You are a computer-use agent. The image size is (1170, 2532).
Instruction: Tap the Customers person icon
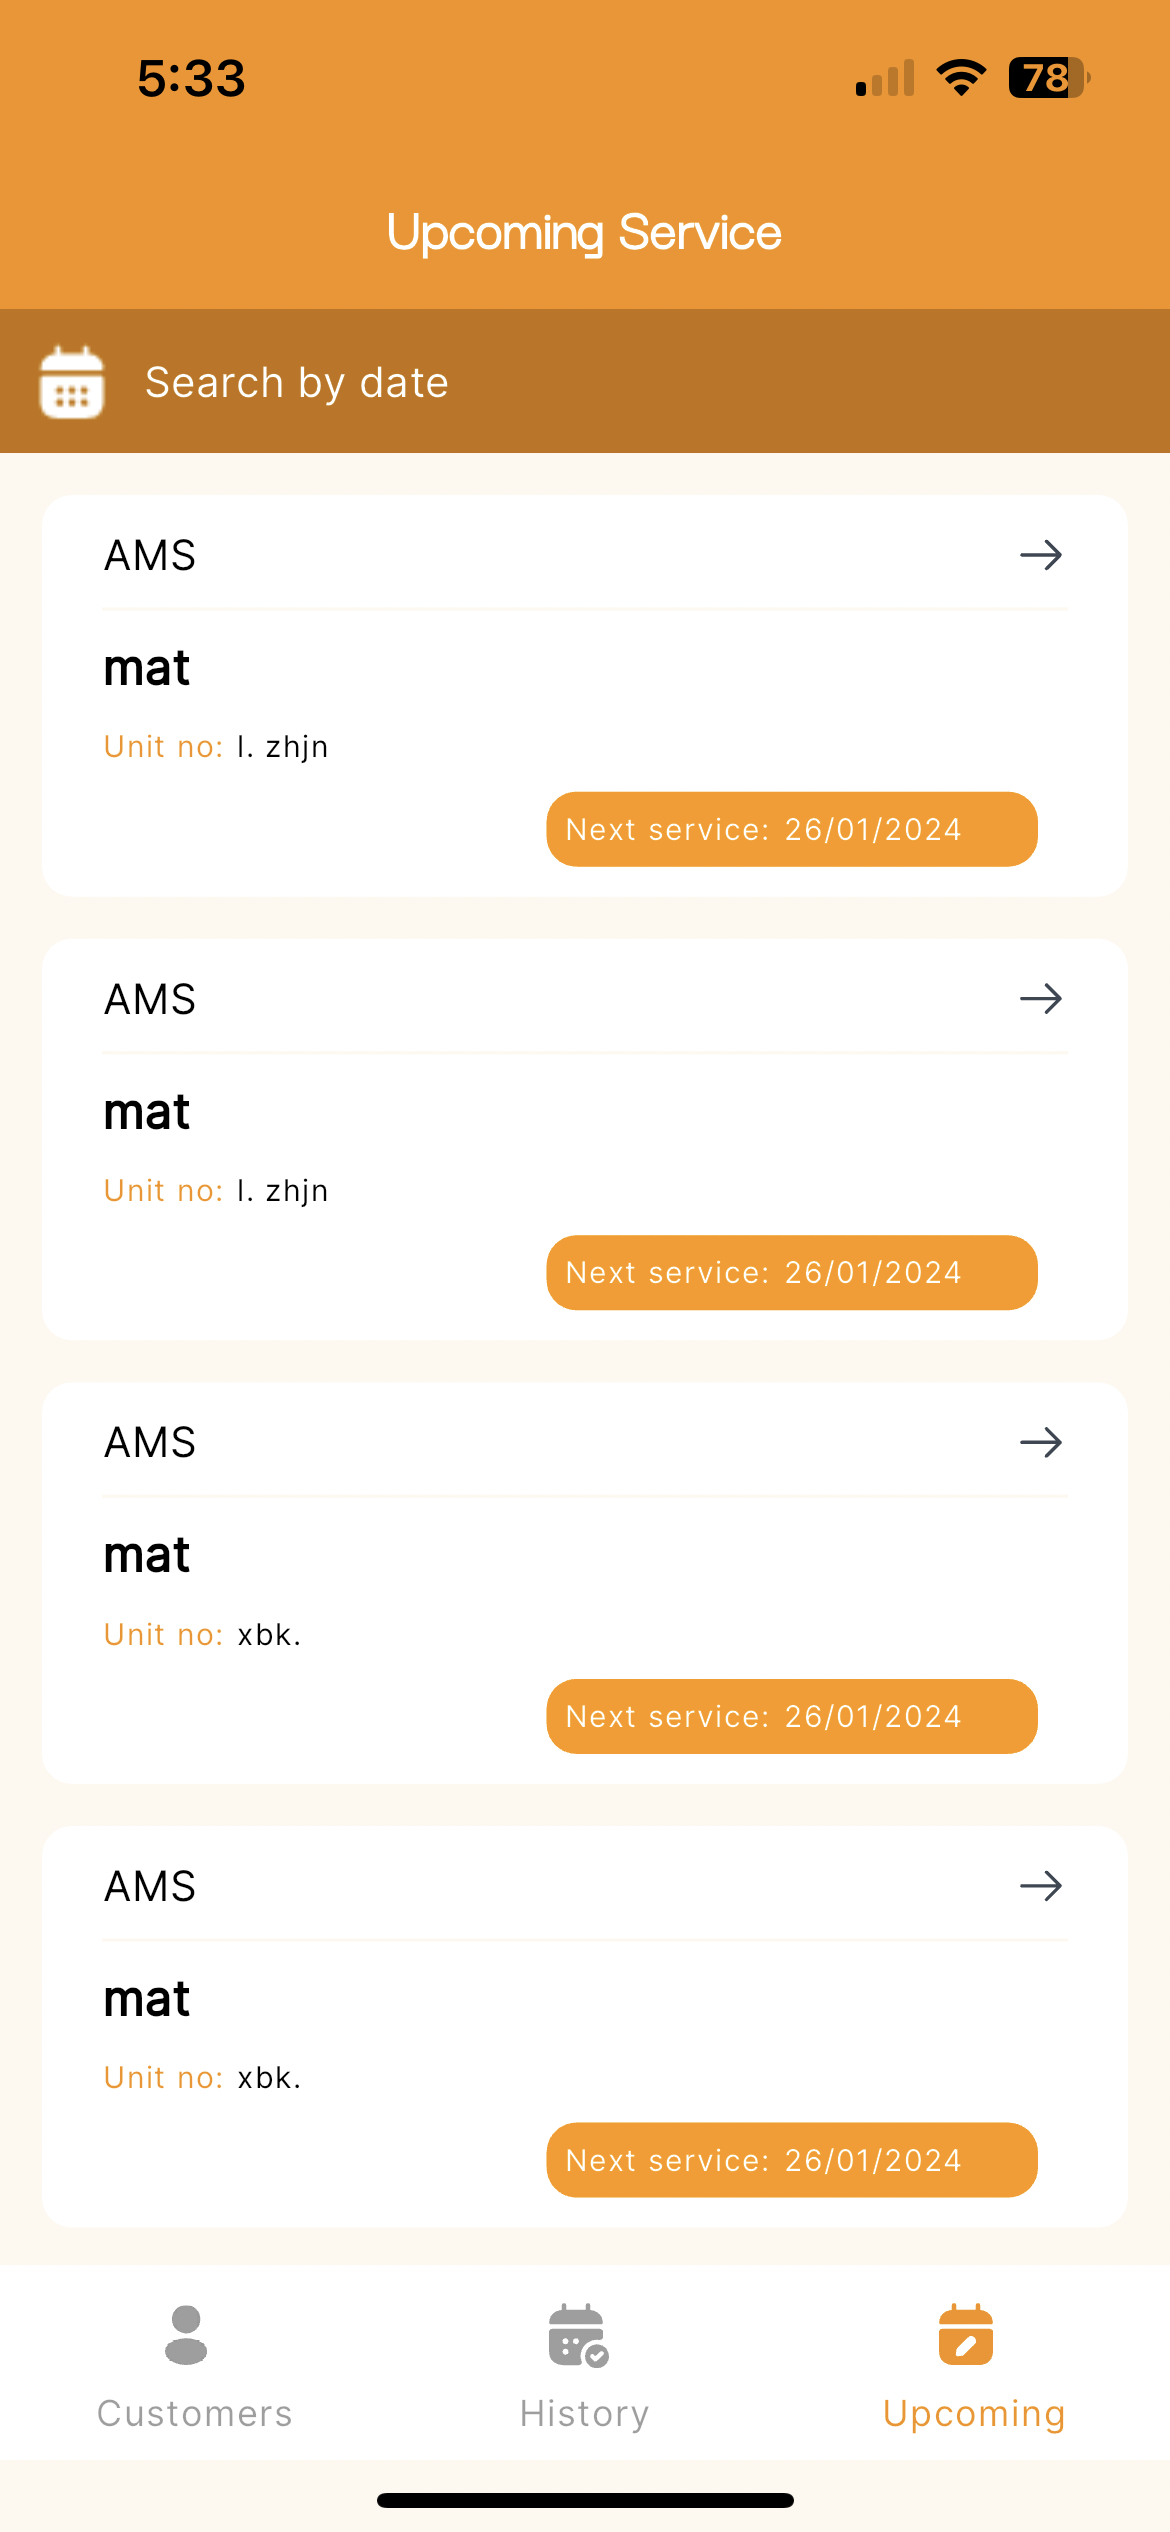click(186, 2335)
